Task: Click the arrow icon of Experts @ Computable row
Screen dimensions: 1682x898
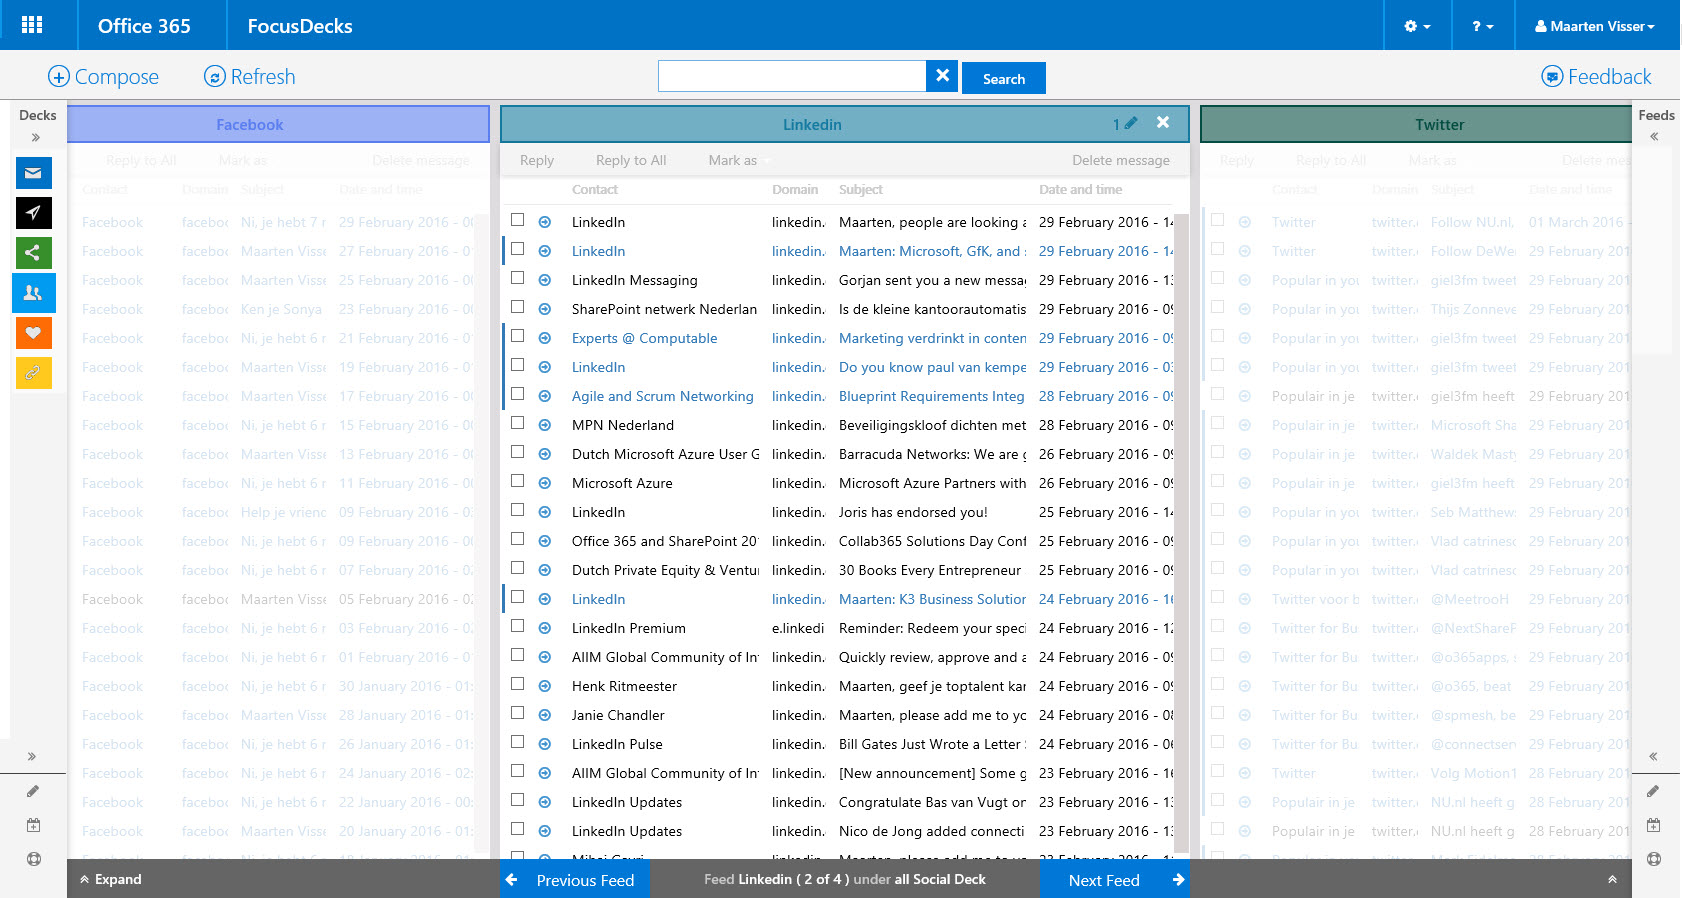Action: pyautogui.click(x=545, y=338)
